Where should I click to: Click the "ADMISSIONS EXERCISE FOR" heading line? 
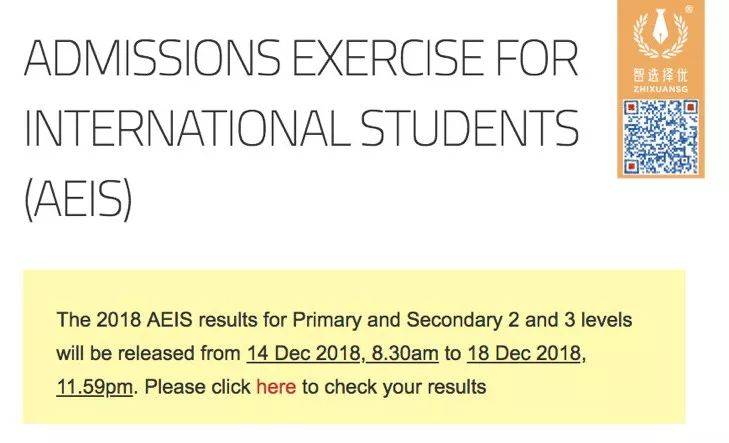coord(300,63)
